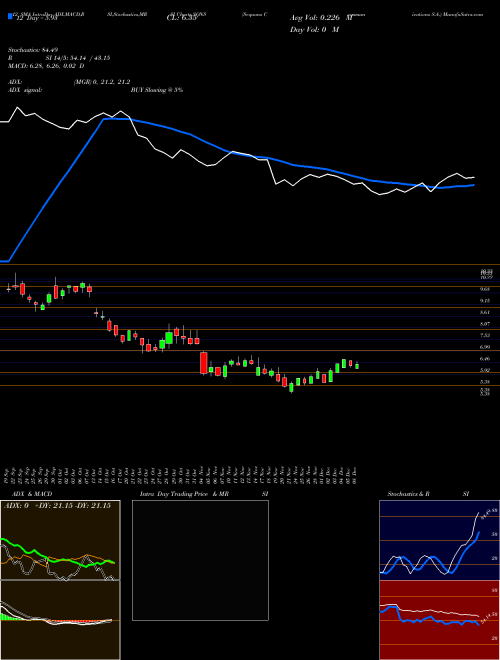Click the 'ADX signal:' label
500x660 pixels.
(25, 90)
